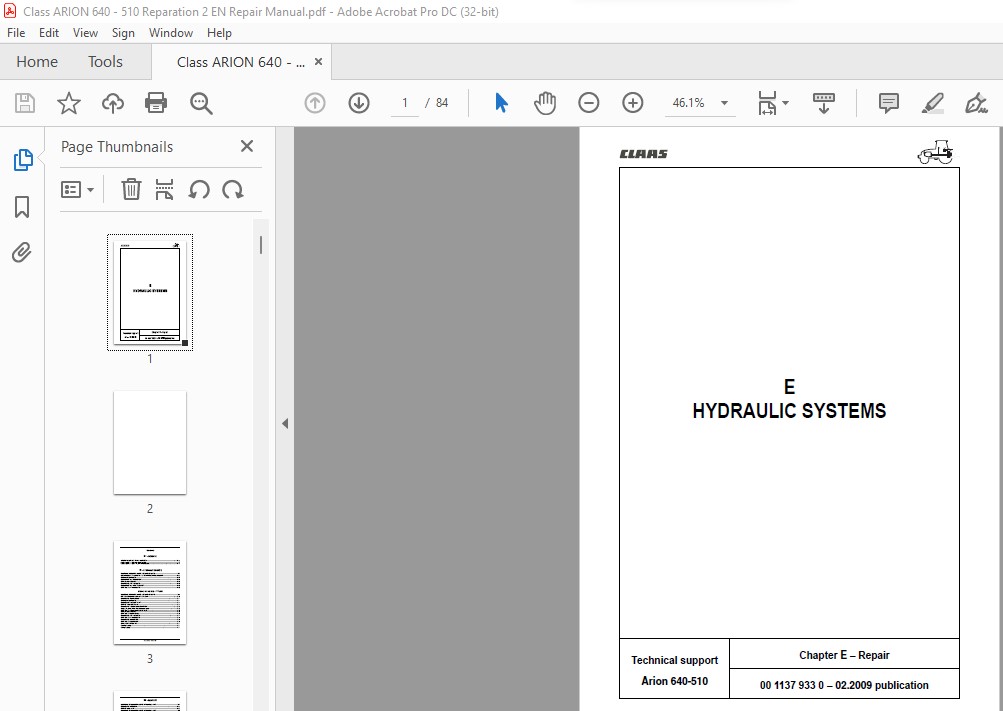Open the Edit menu

point(49,33)
